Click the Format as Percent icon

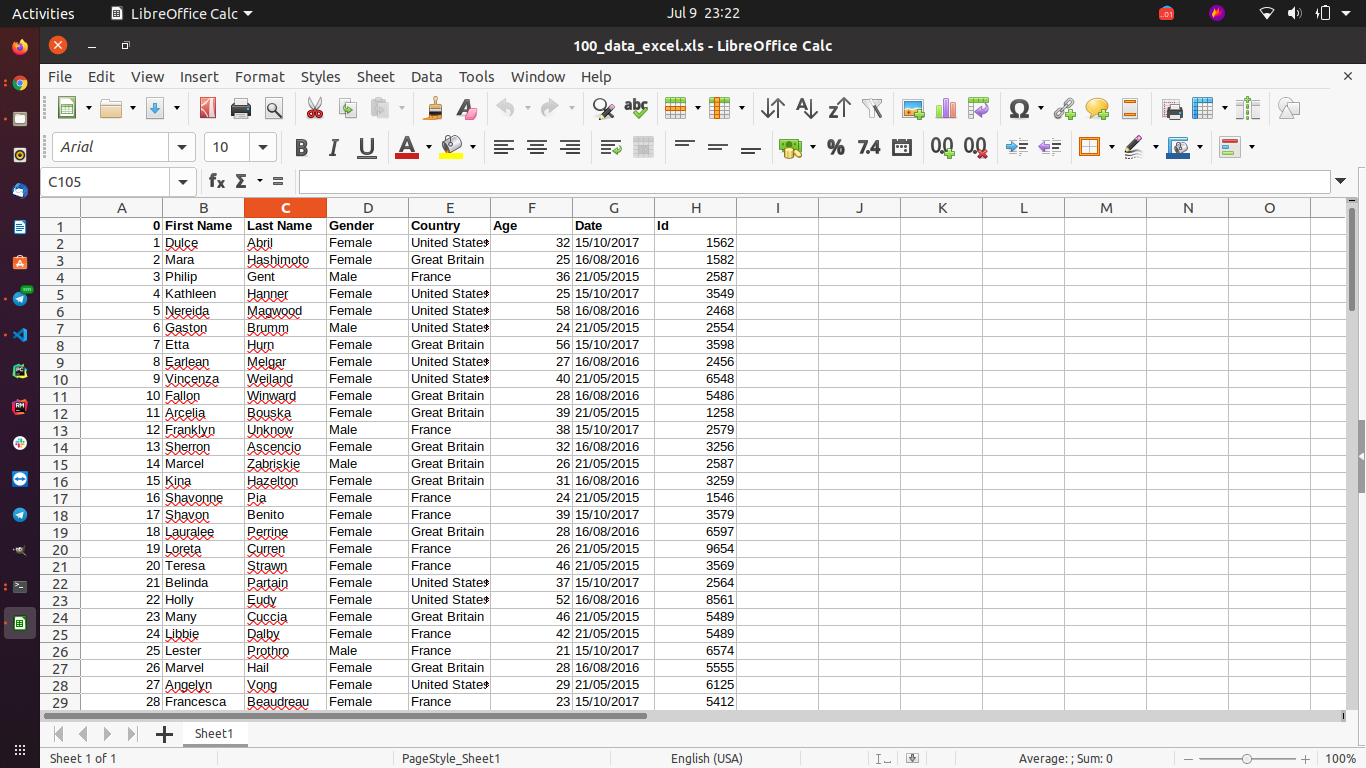836,147
